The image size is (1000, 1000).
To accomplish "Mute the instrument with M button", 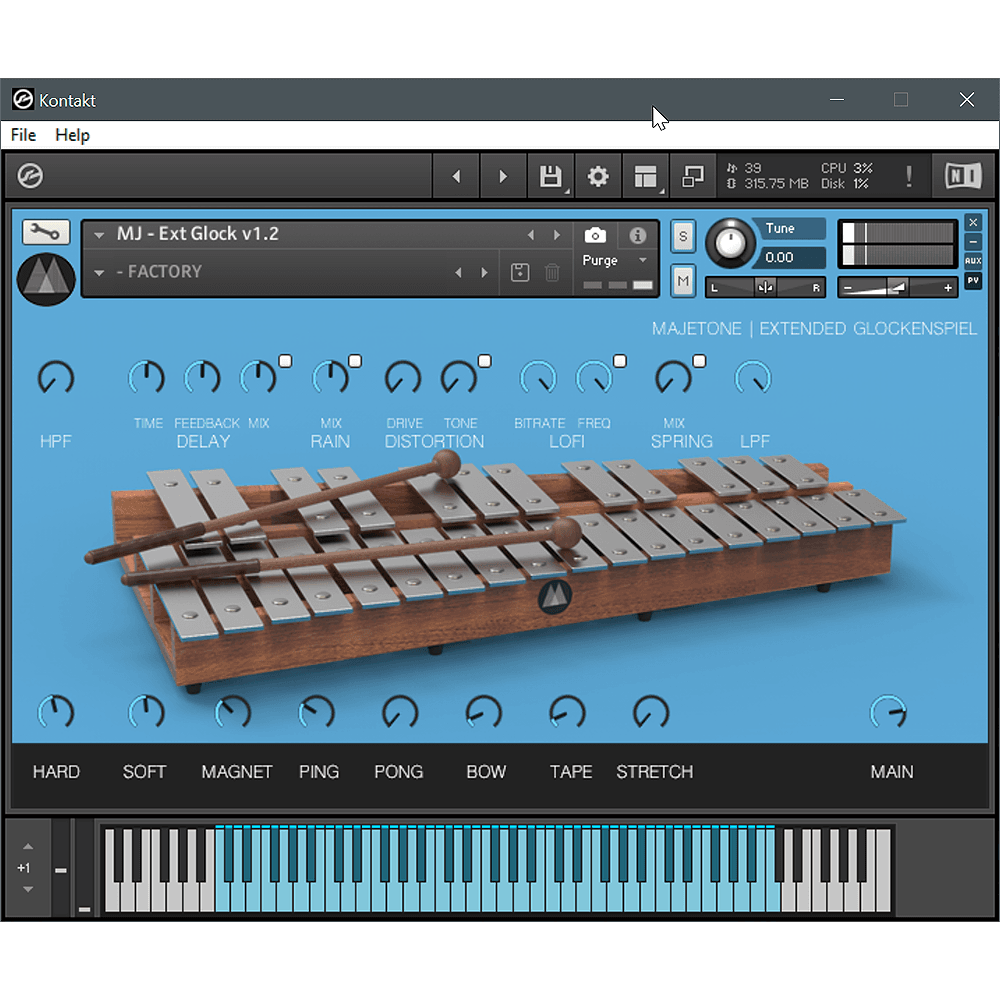I will click(683, 282).
